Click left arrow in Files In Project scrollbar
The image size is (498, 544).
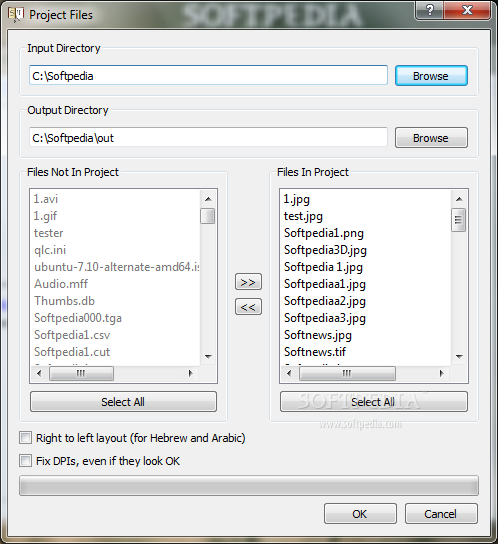tap(289, 374)
